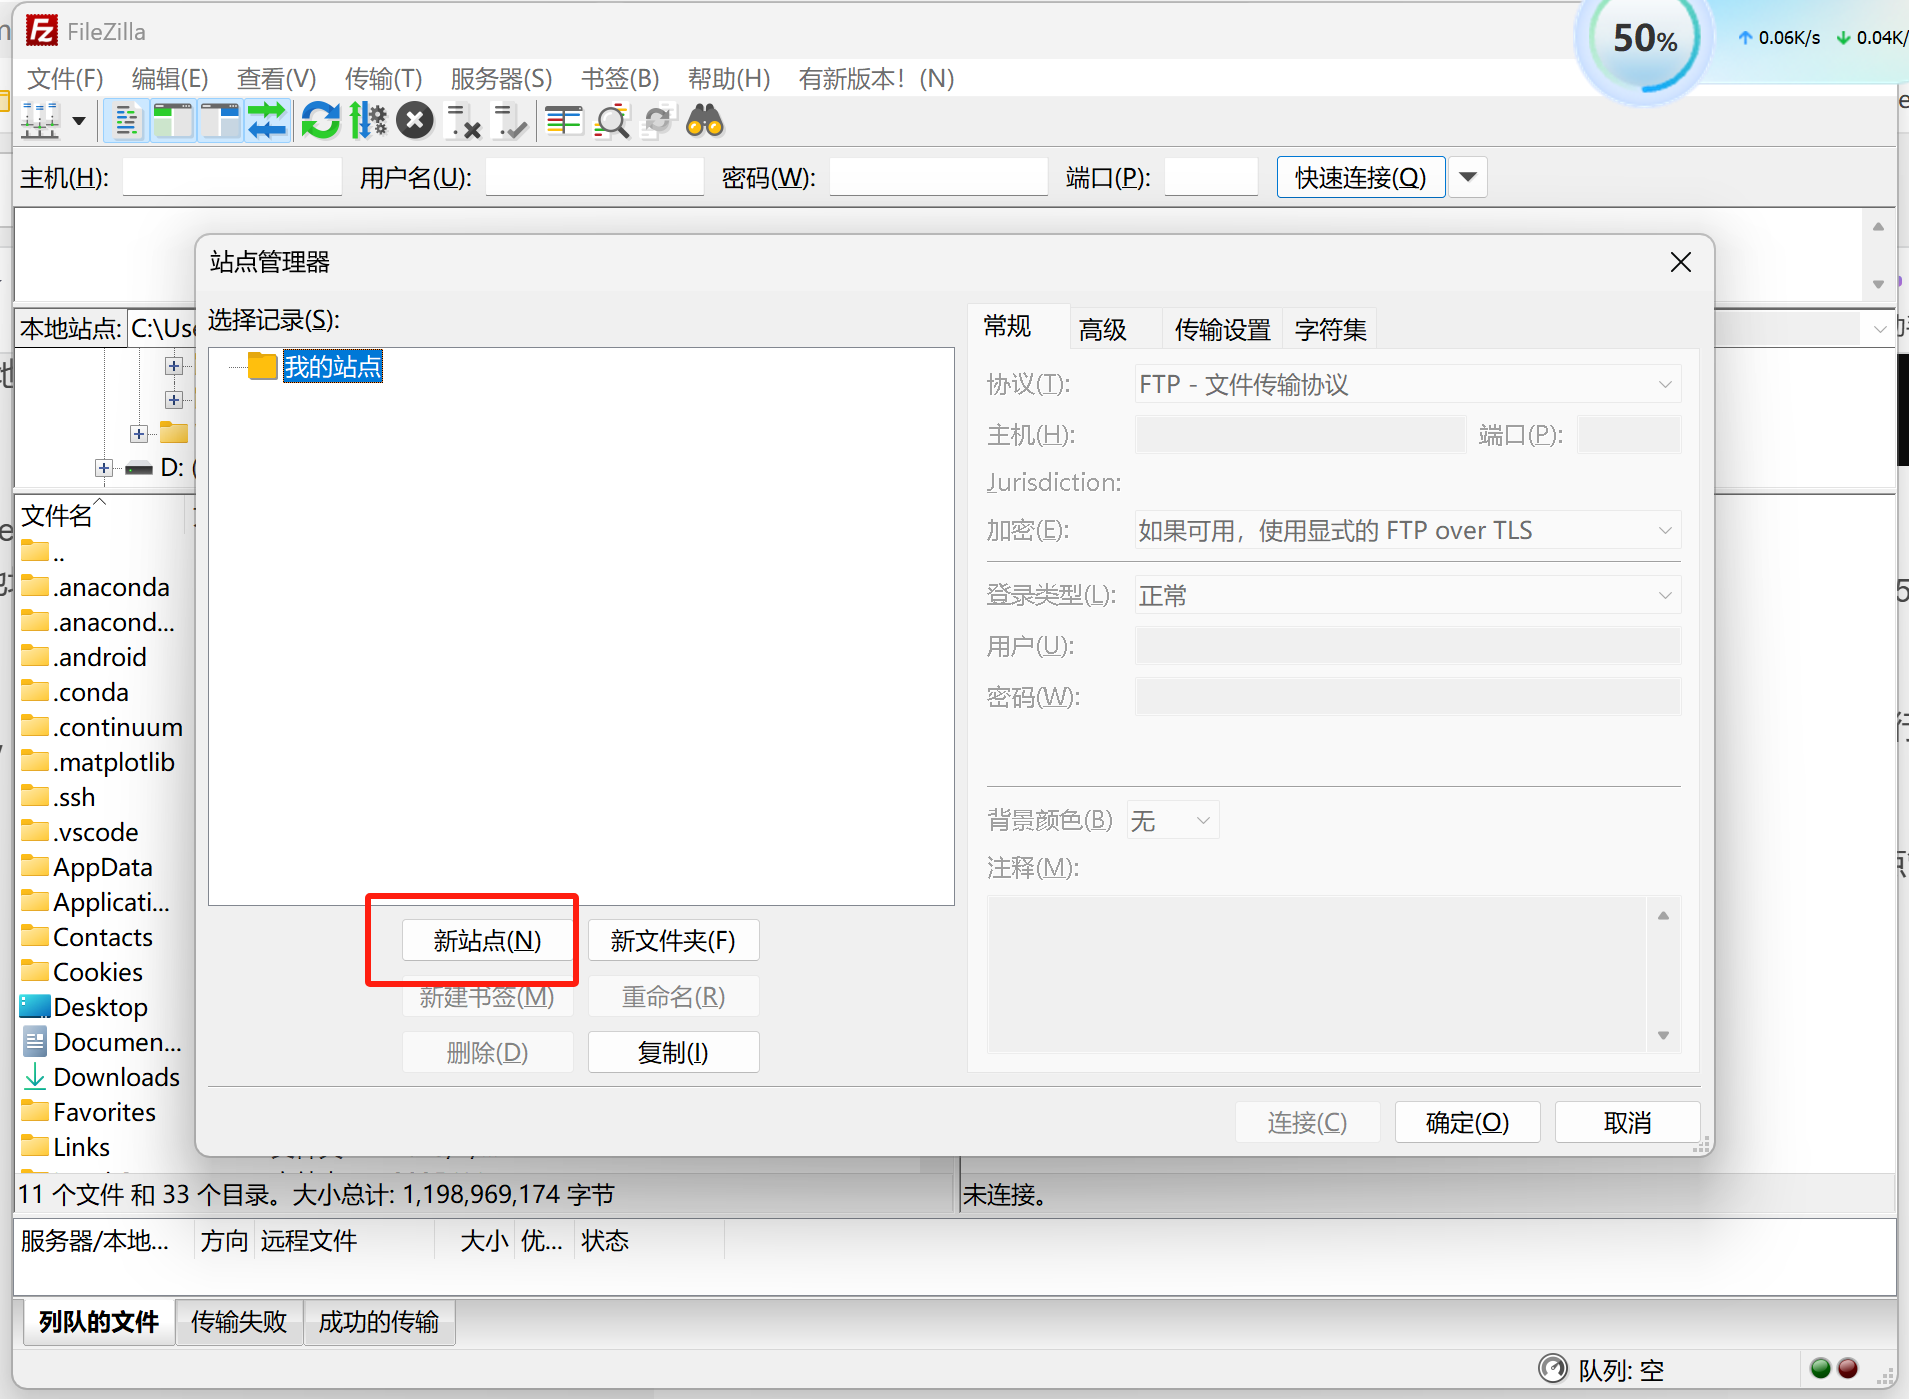Click the Downloads arrow icon in file list

point(35,1076)
